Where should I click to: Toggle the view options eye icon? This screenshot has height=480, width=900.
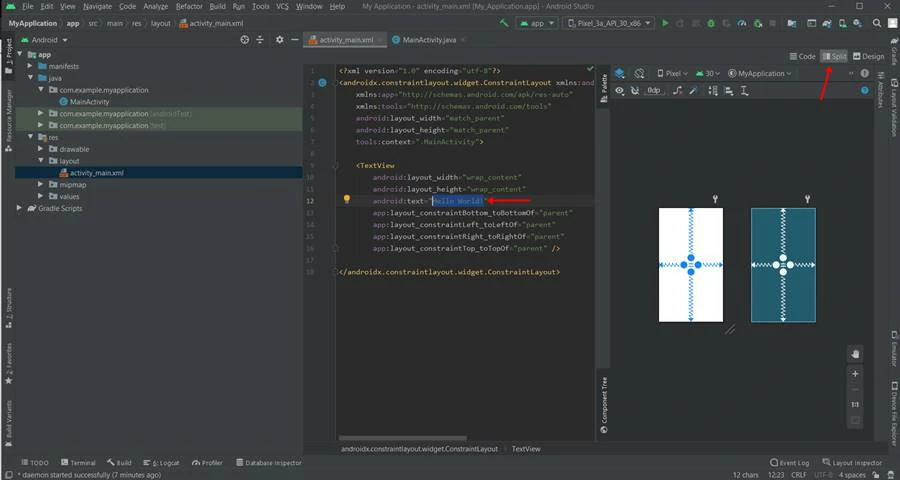tap(621, 91)
